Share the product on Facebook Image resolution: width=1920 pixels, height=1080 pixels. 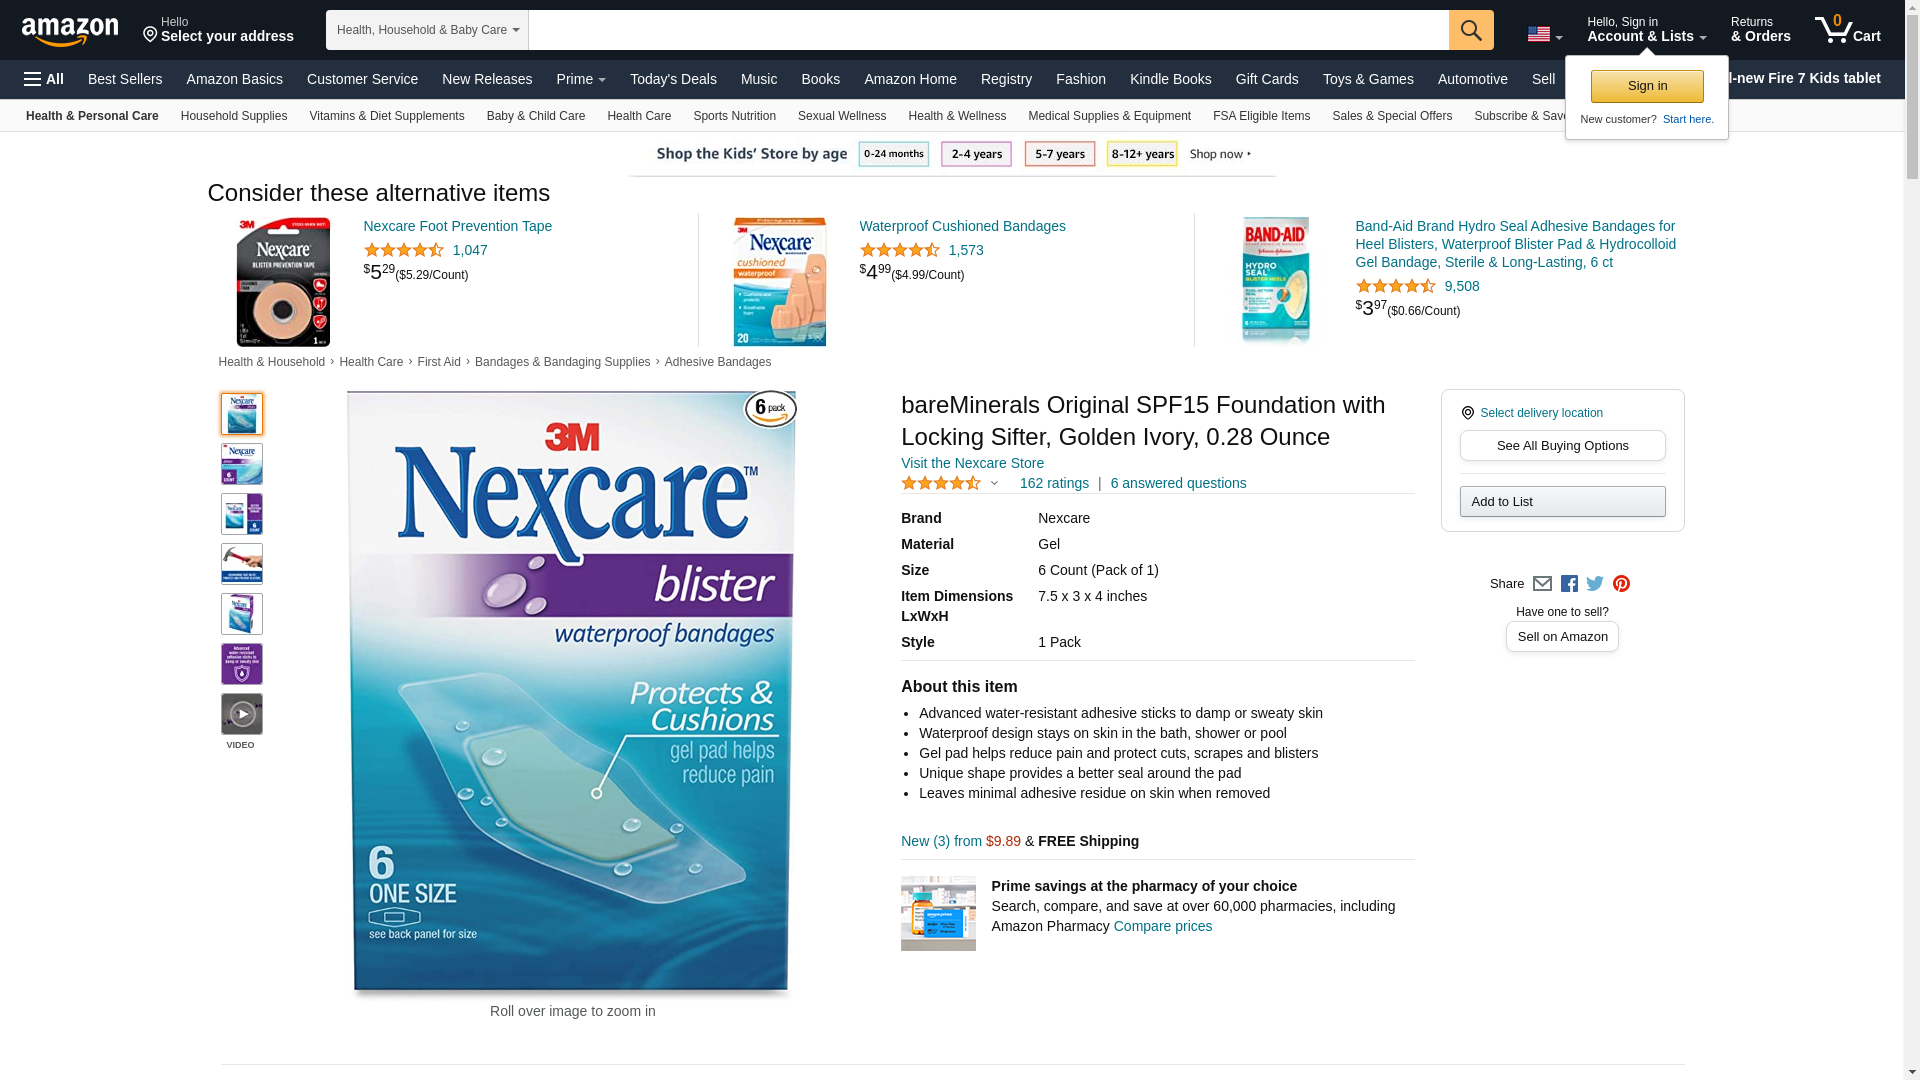[1569, 584]
